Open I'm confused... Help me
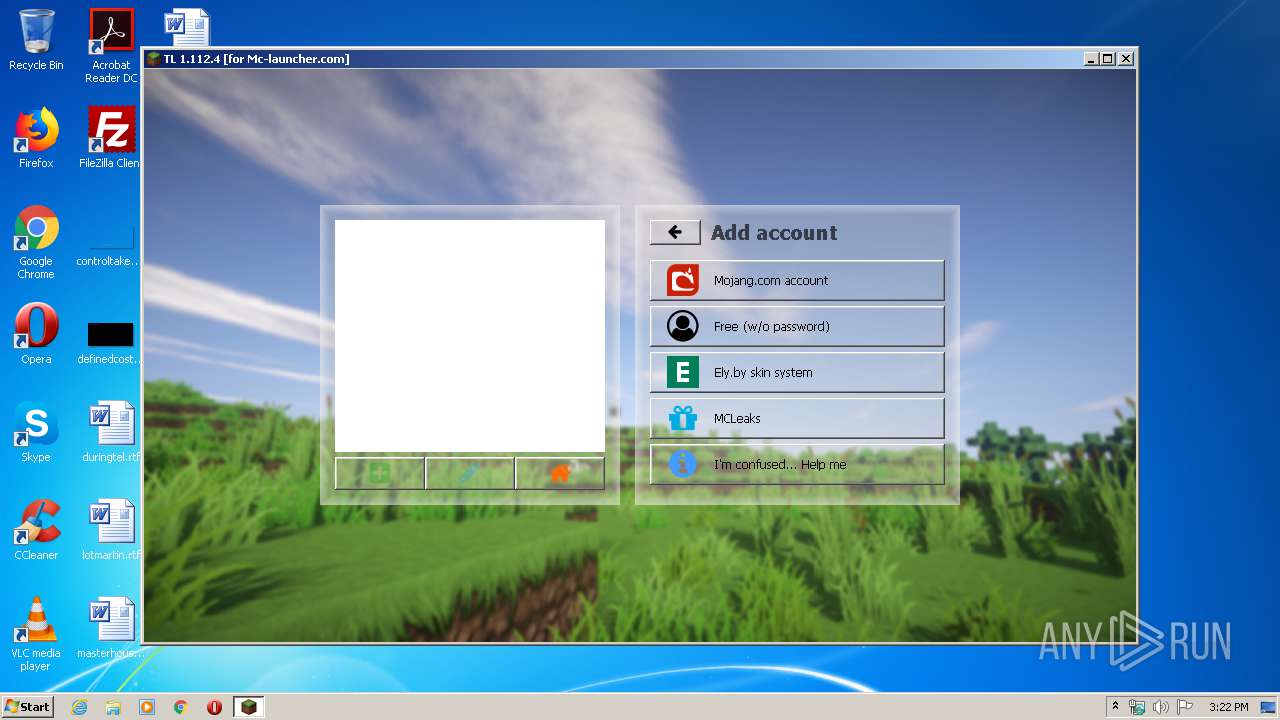 [x=797, y=464]
